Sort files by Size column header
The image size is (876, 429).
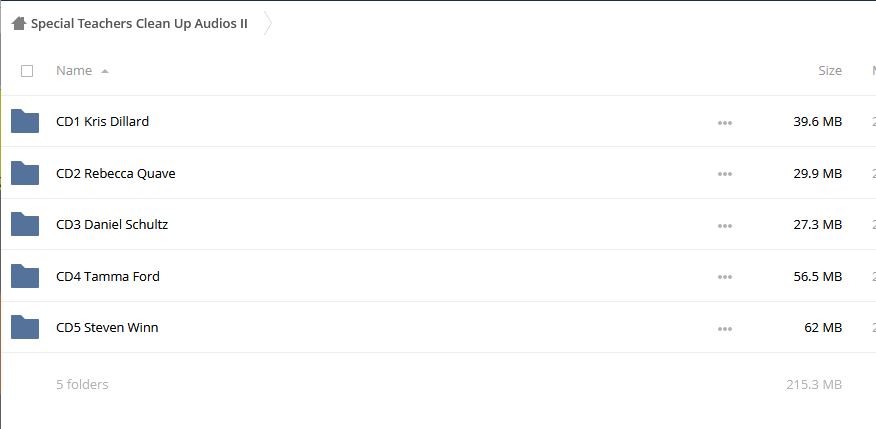point(830,70)
